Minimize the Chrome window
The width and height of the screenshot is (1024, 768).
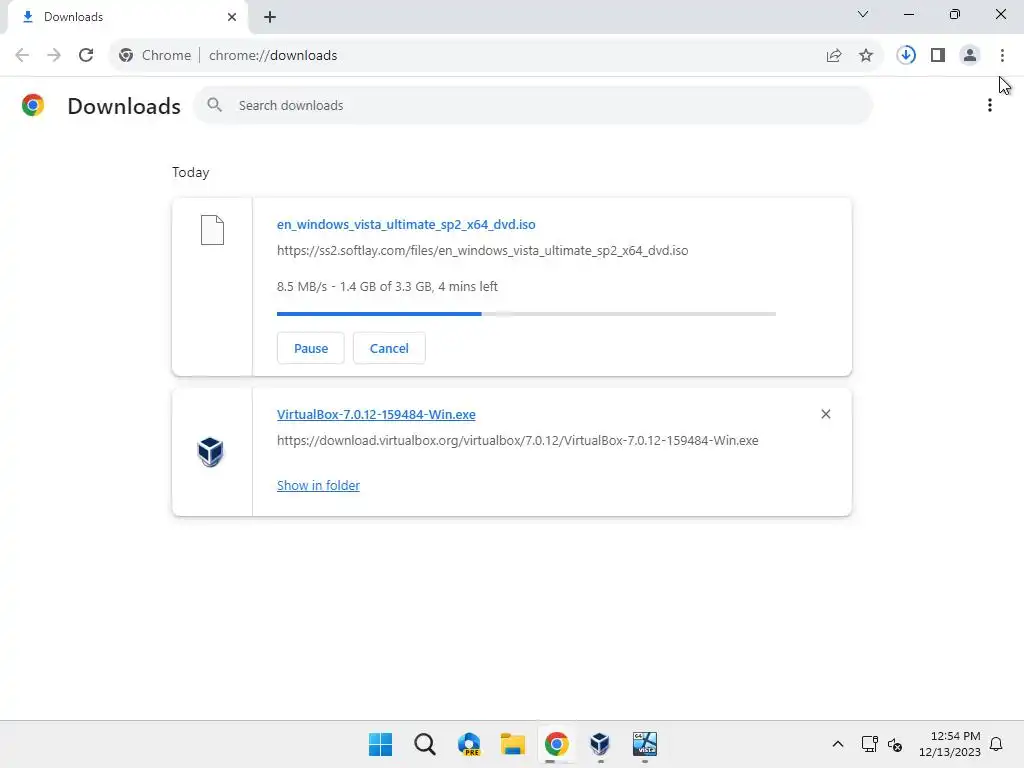(x=908, y=14)
